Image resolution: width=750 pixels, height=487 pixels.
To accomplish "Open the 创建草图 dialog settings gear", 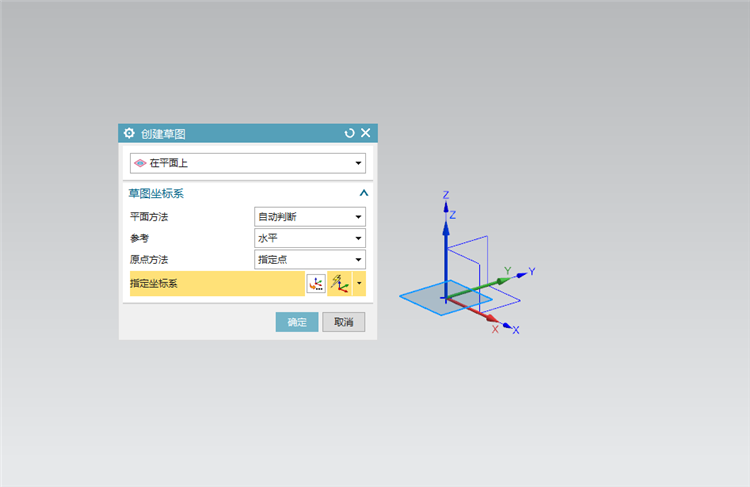I will click(x=129, y=133).
